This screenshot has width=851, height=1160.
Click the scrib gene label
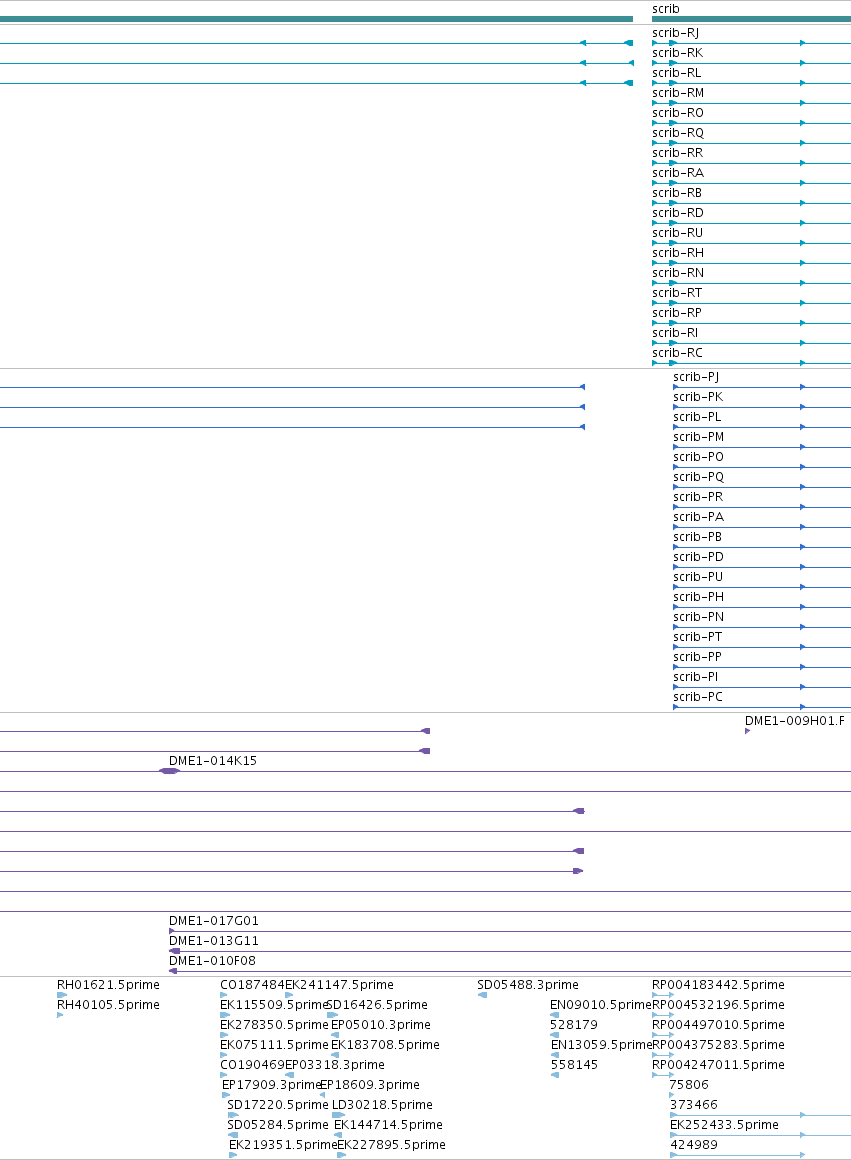tap(665, 9)
